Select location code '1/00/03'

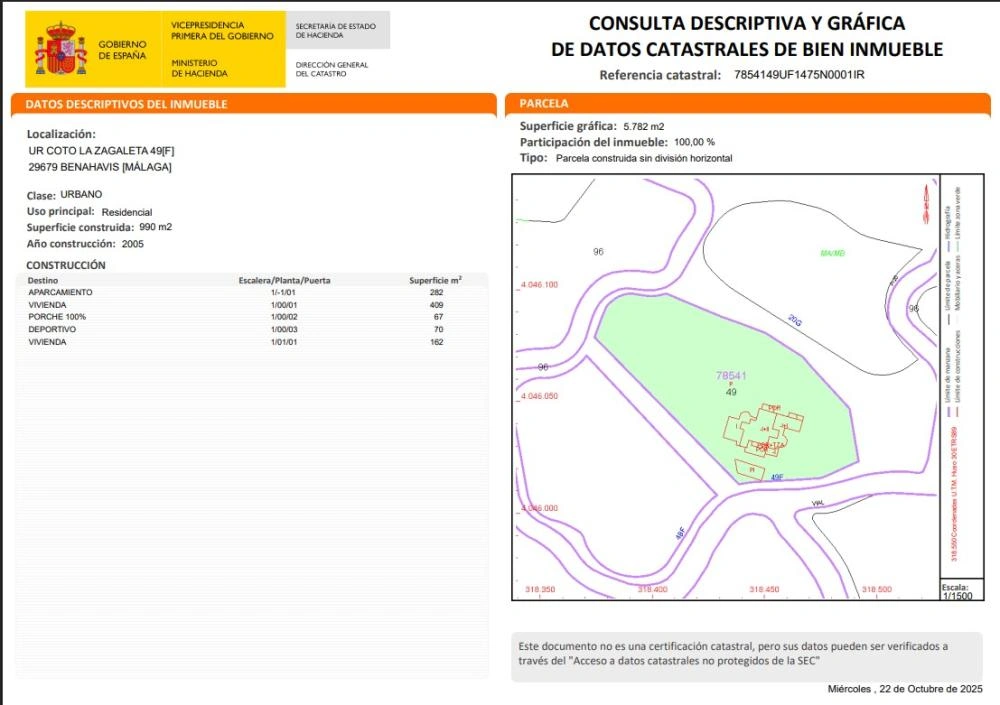click(x=284, y=329)
